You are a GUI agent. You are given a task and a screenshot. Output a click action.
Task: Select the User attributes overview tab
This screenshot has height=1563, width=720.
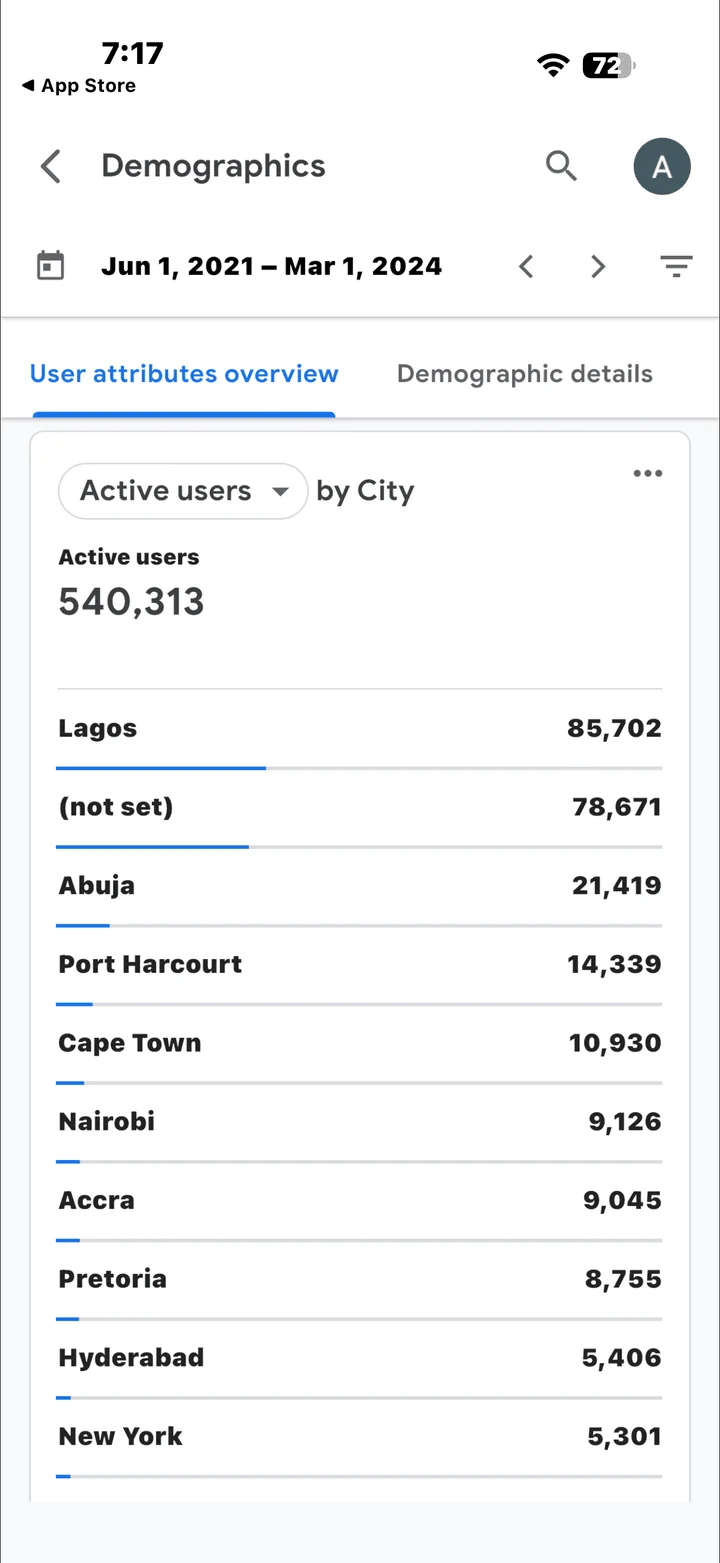click(184, 374)
